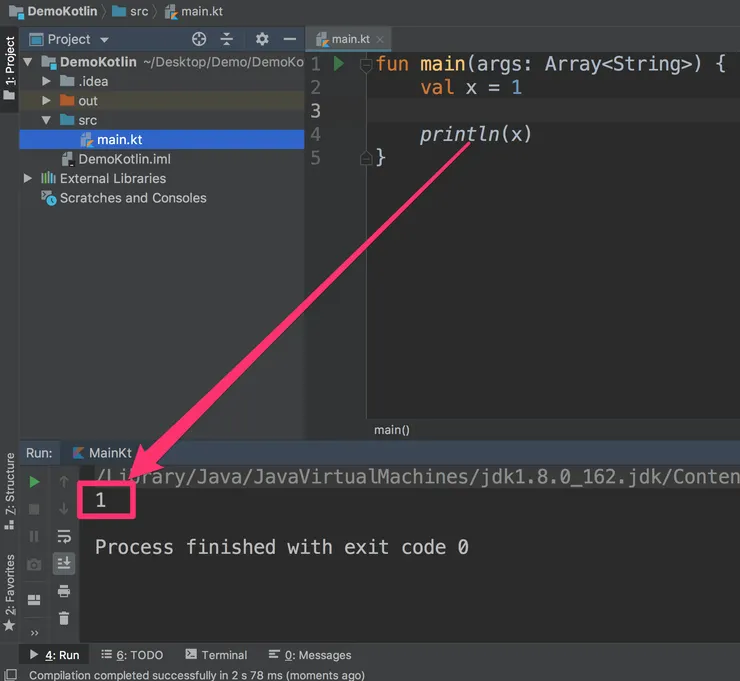The height and width of the screenshot is (681, 740).
Task: Click the up stack trace arrow
Action: point(64,482)
